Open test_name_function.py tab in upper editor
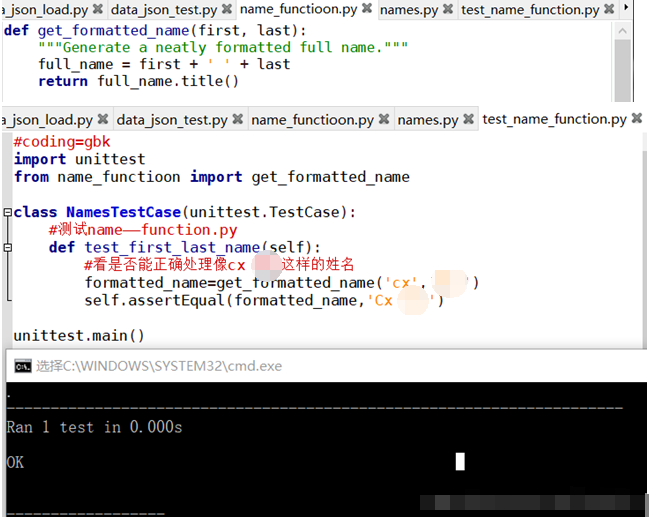The height and width of the screenshot is (517, 649). click(530, 10)
